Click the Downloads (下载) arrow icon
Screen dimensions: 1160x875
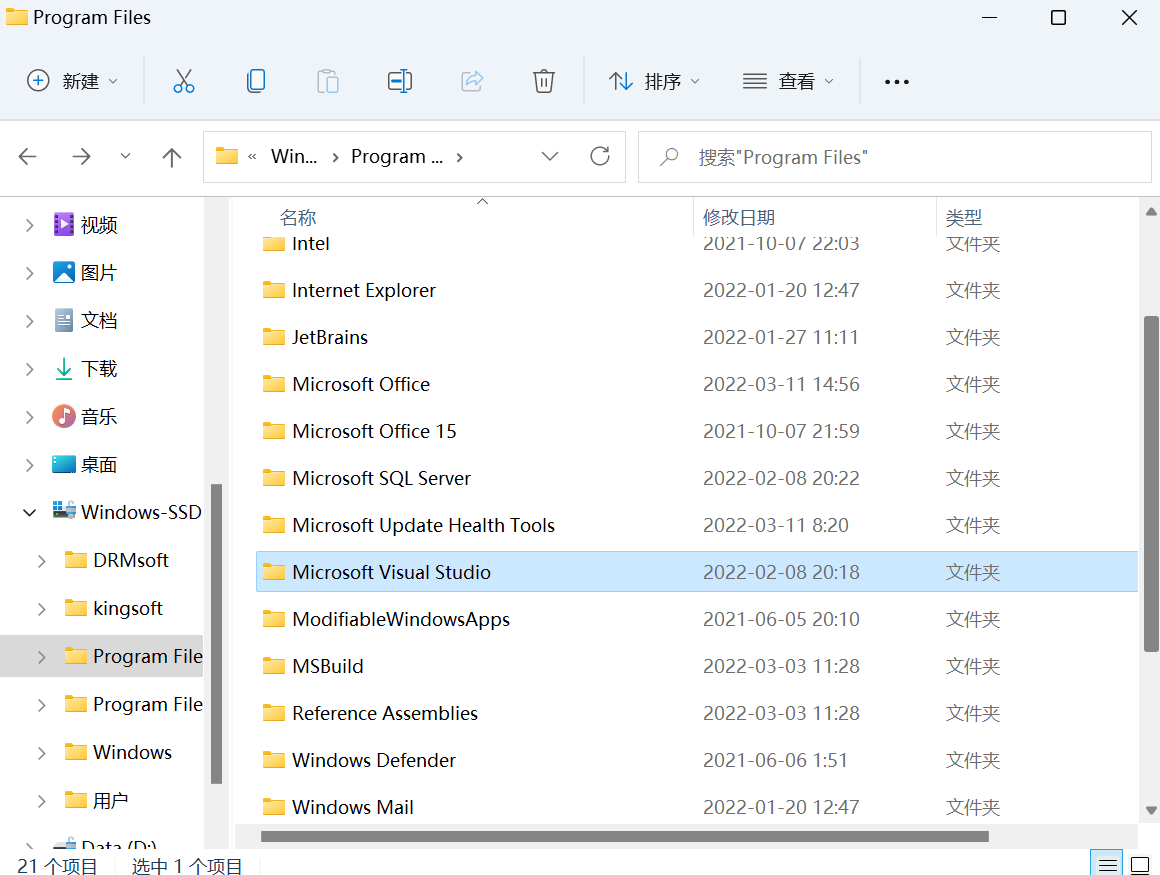click(x=64, y=368)
